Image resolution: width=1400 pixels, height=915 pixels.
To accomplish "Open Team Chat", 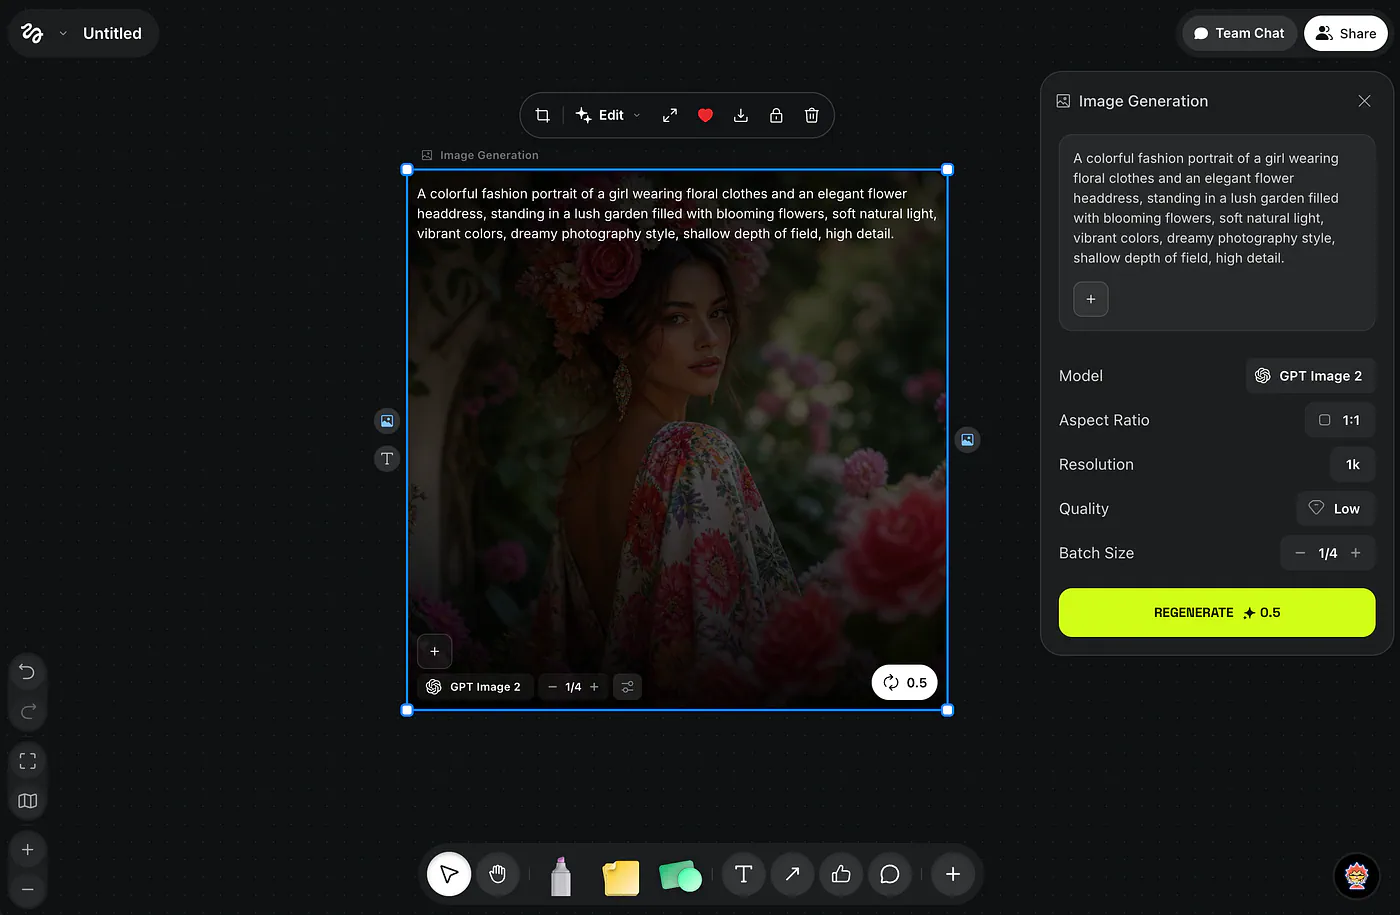I will 1239,33.
